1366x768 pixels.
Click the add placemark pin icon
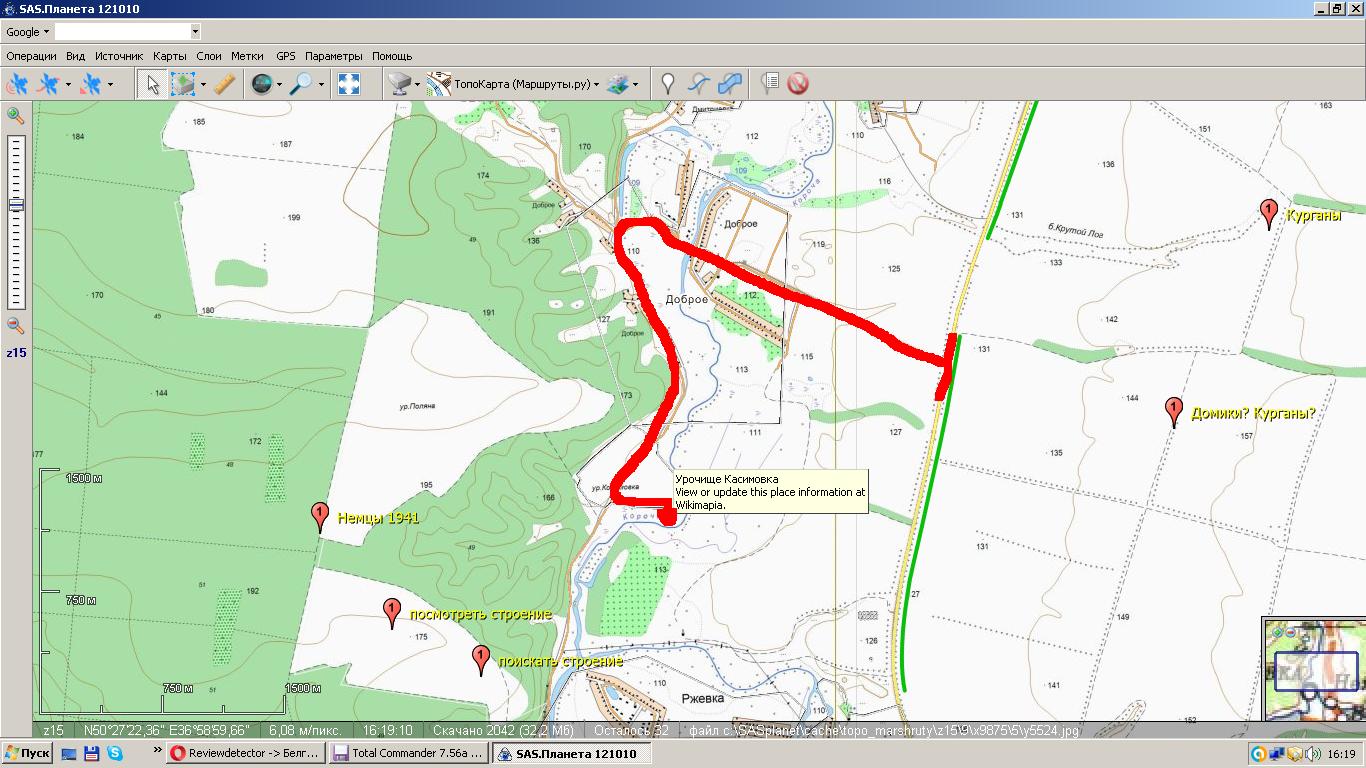click(x=668, y=85)
